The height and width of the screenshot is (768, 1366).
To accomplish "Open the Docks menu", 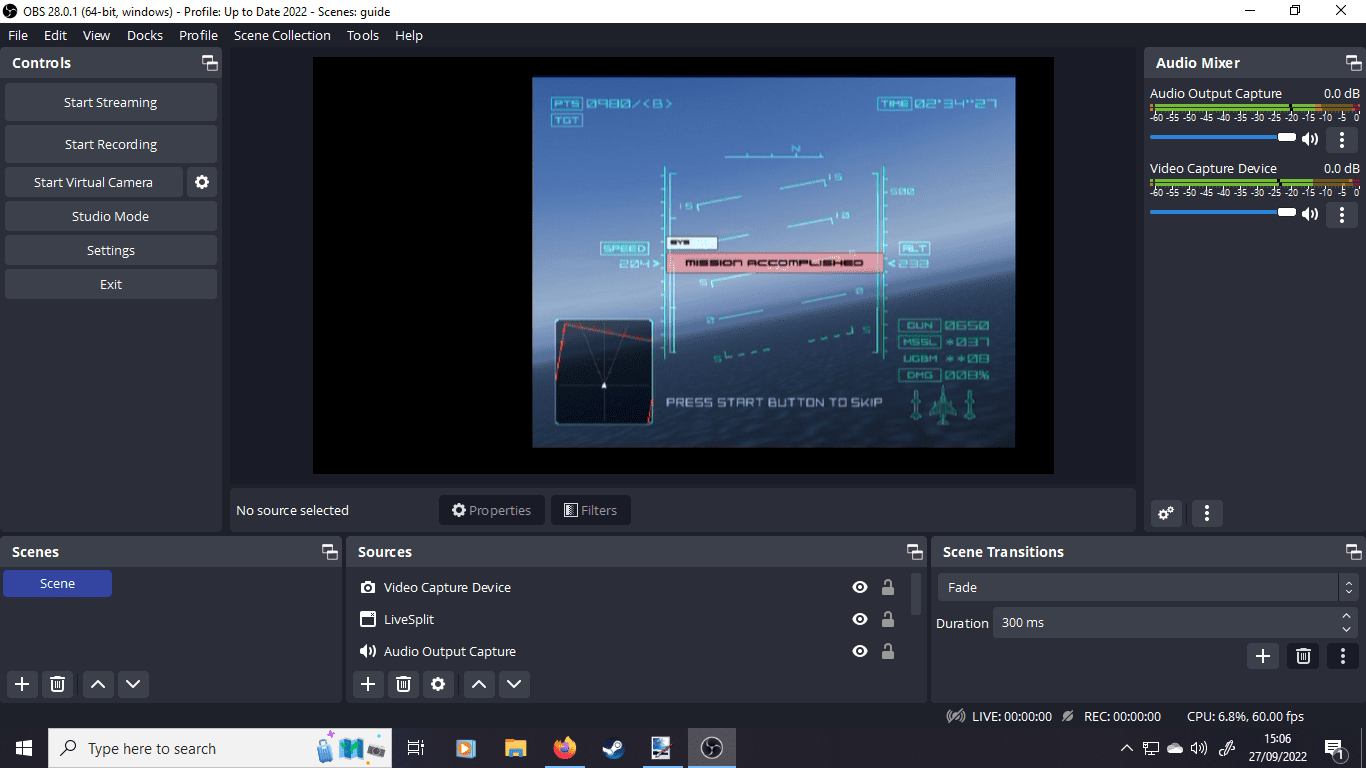I will point(145,35).
